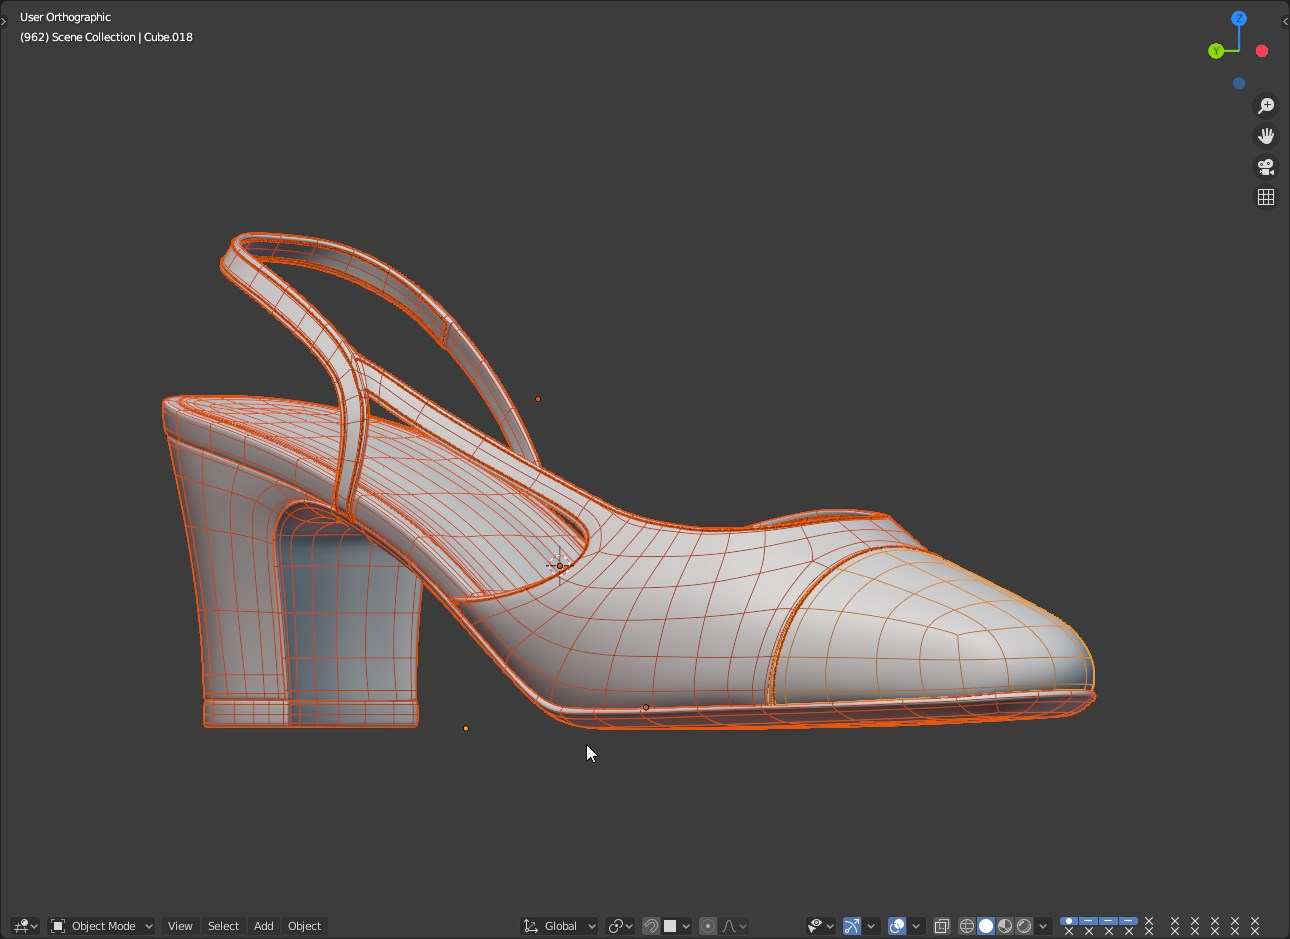Open Global transform orientation dropdown
The width and height of the screenshot is (1290, 939).
click(x=560, y=926)
